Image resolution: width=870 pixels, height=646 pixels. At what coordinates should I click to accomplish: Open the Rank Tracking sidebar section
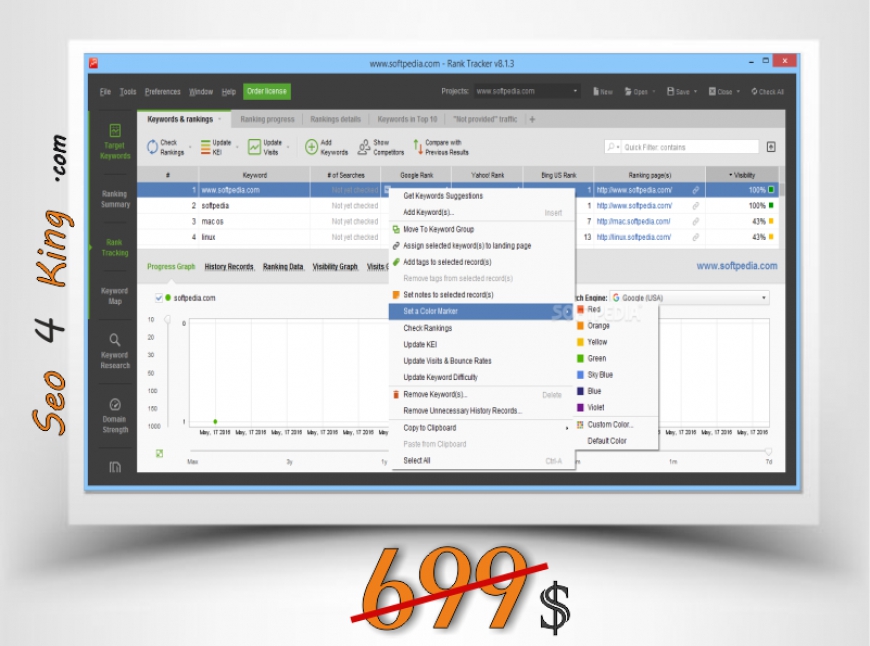pyautogui.click(x=115, y=248)
